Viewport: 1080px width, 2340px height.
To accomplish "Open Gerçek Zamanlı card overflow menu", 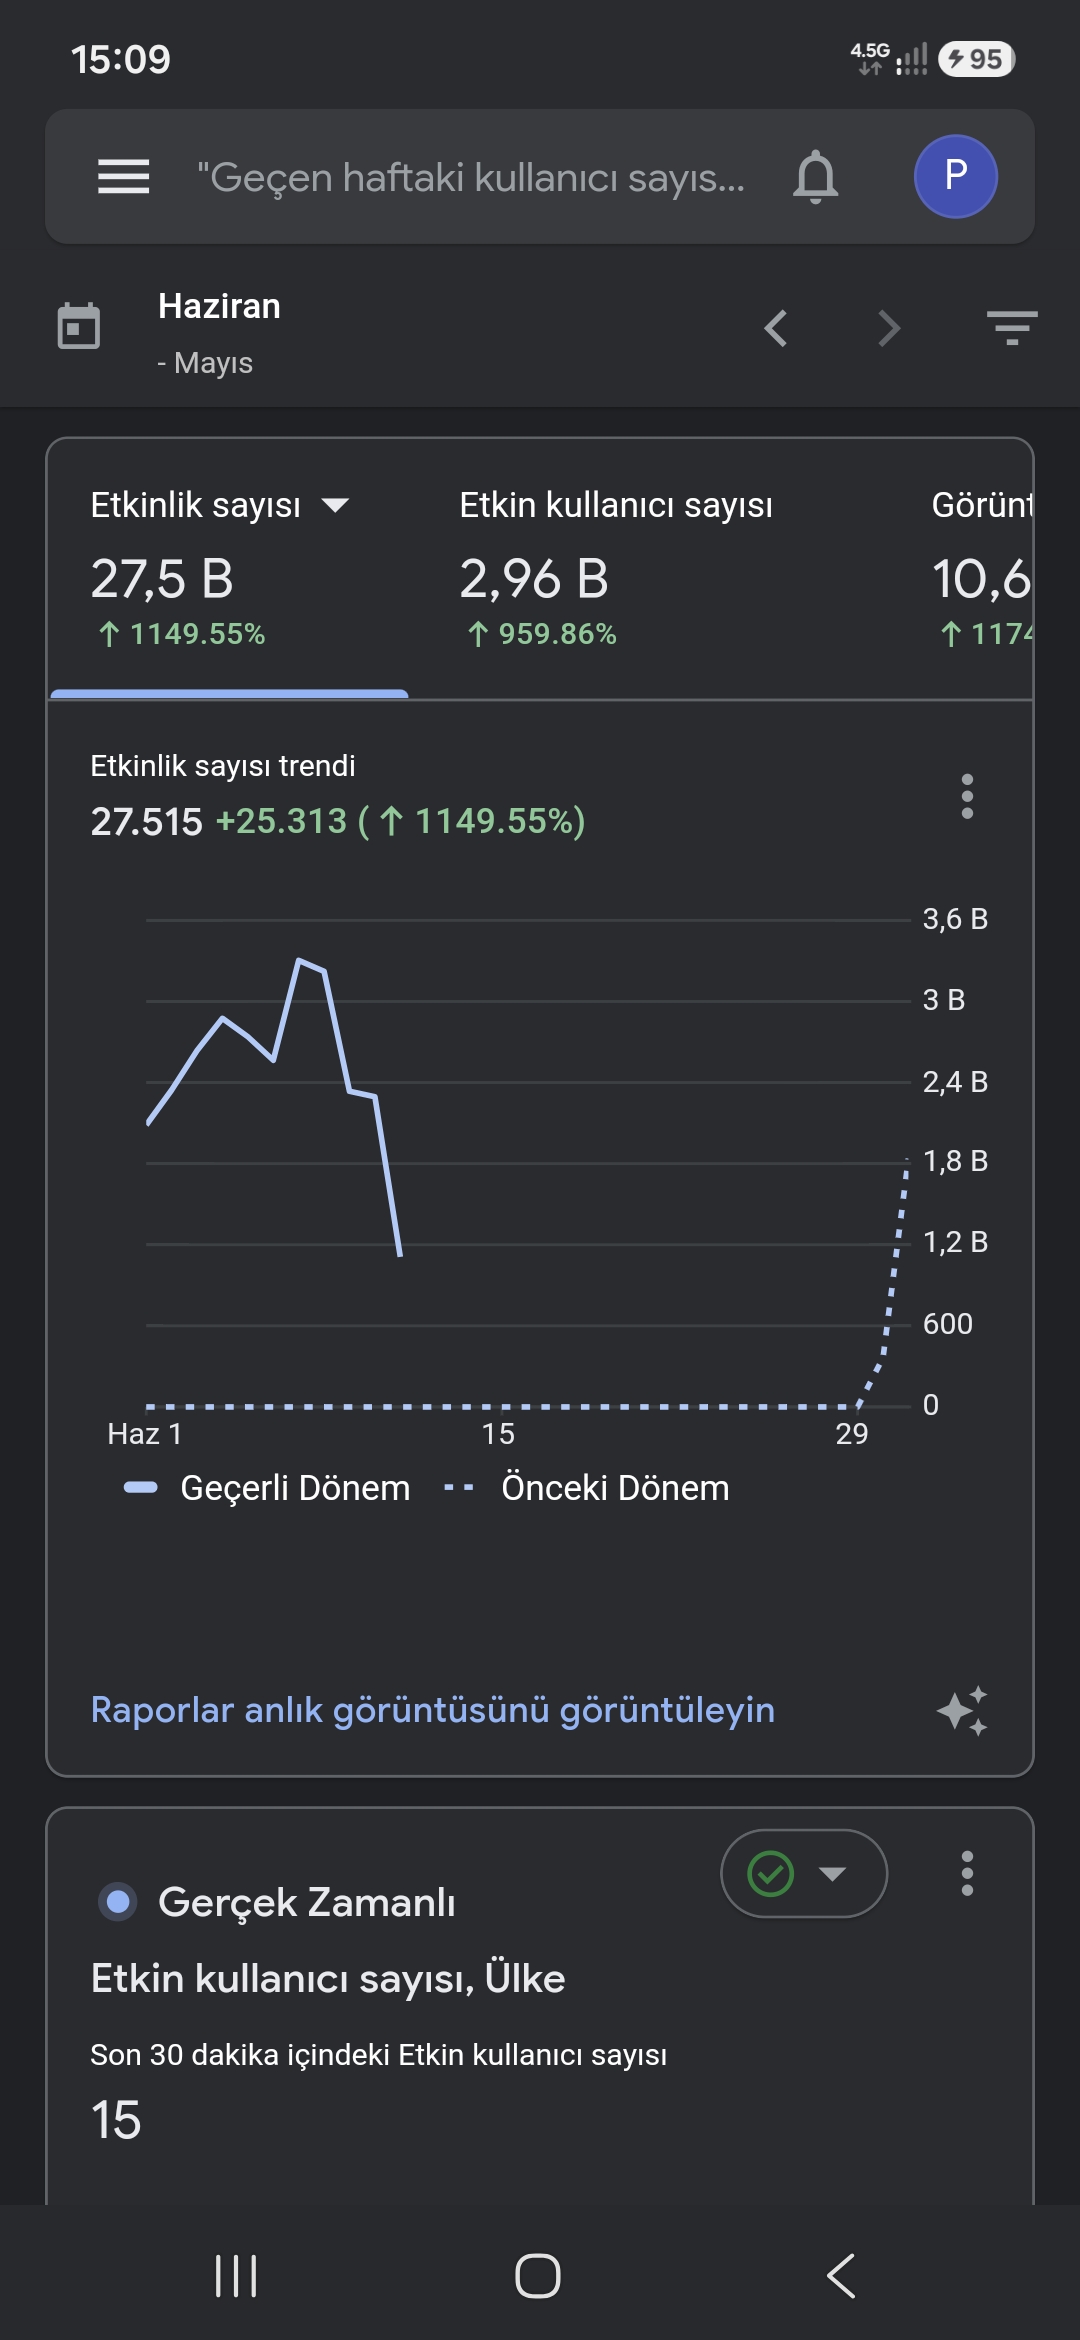I will [967, 1873].
